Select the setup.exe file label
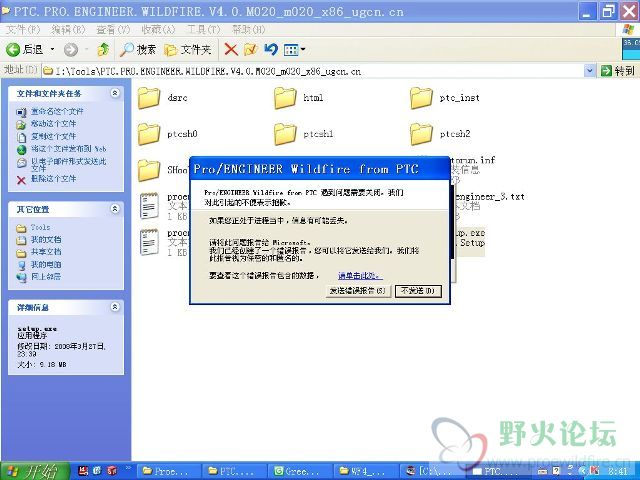Image resolution: width=640 pixels, height=480 pixels. coord(469,233)
